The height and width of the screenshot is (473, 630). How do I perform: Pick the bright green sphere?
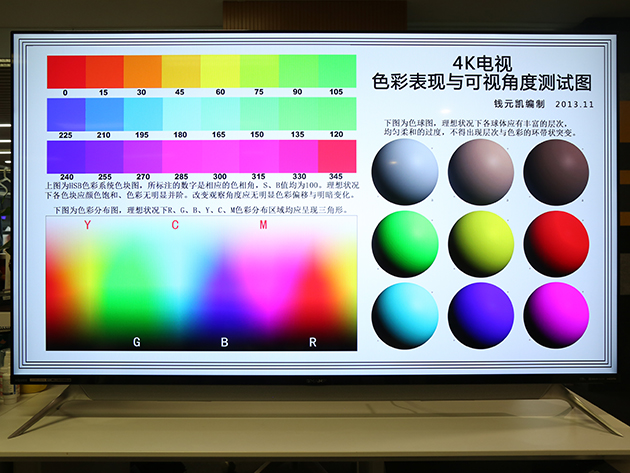(405, 244)
